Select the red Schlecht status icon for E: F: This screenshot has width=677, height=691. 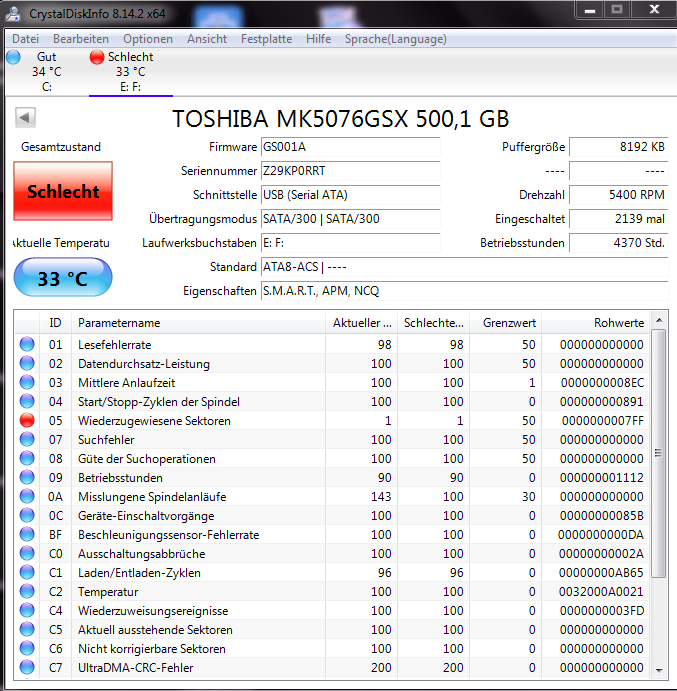point(97,57)
